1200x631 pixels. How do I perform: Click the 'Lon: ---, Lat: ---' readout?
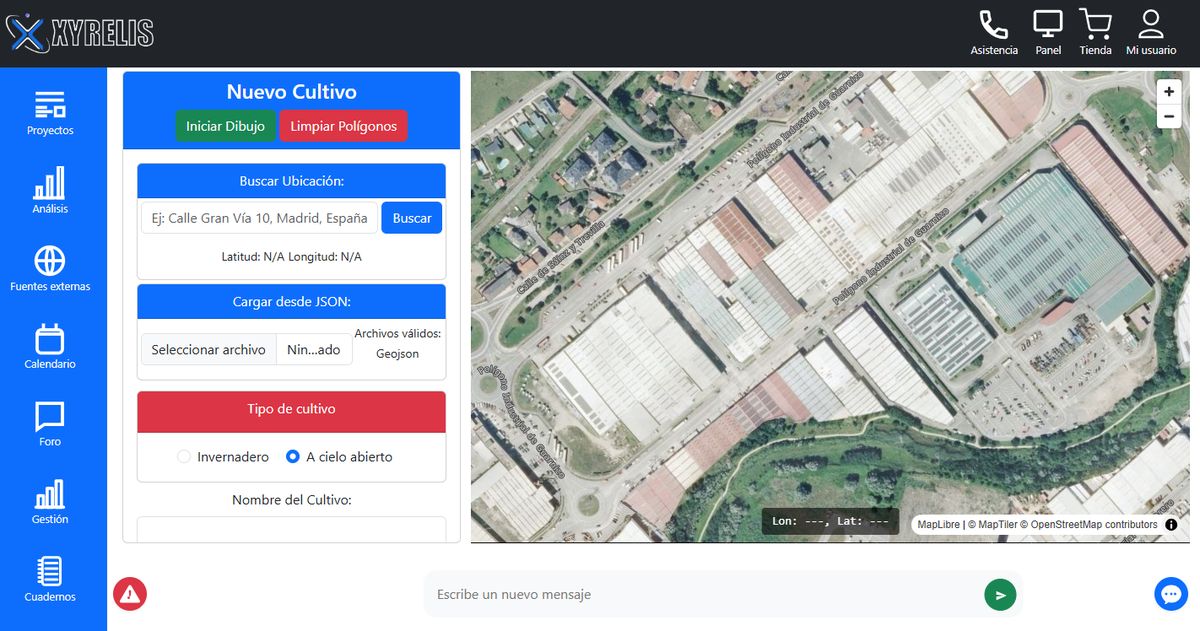(x=831, y=521)
